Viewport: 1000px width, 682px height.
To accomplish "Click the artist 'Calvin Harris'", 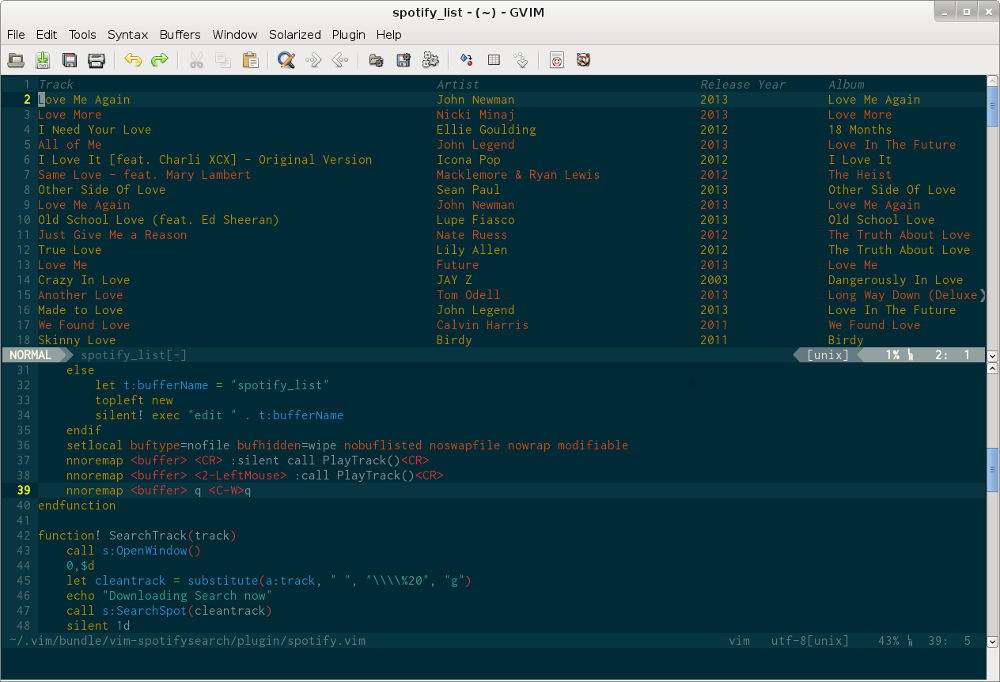I will tap(482, 325).
